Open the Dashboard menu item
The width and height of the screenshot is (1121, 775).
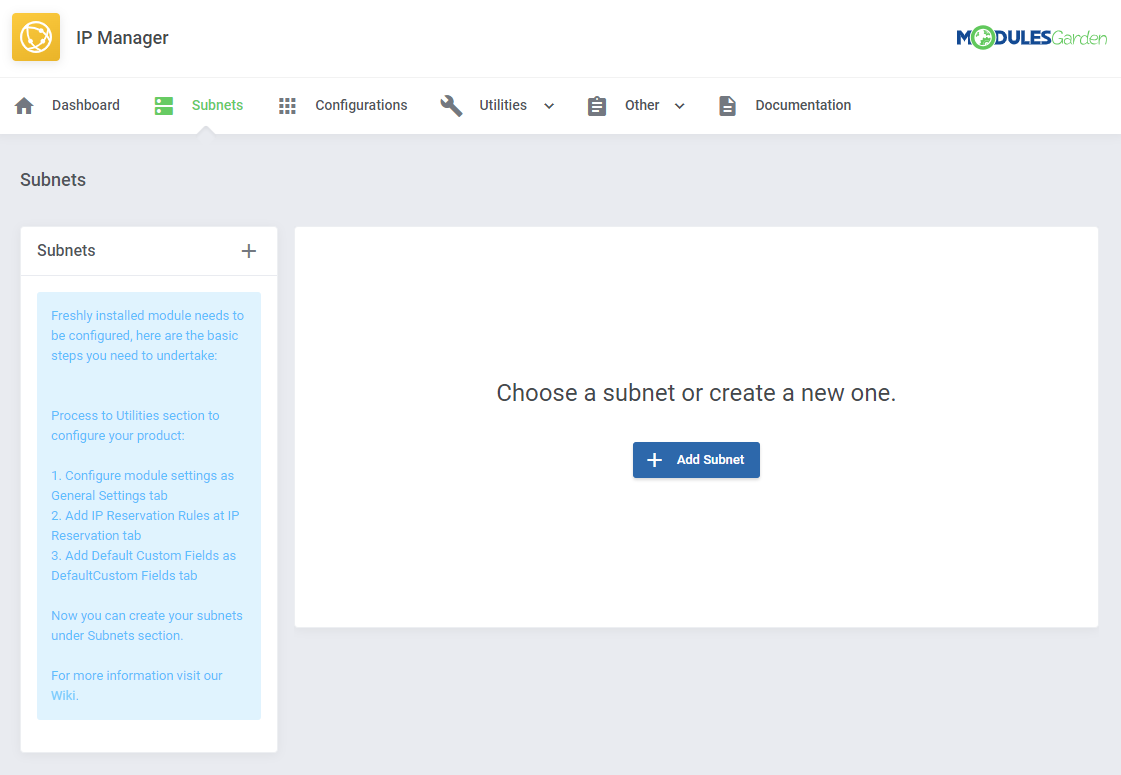point(86,105)
